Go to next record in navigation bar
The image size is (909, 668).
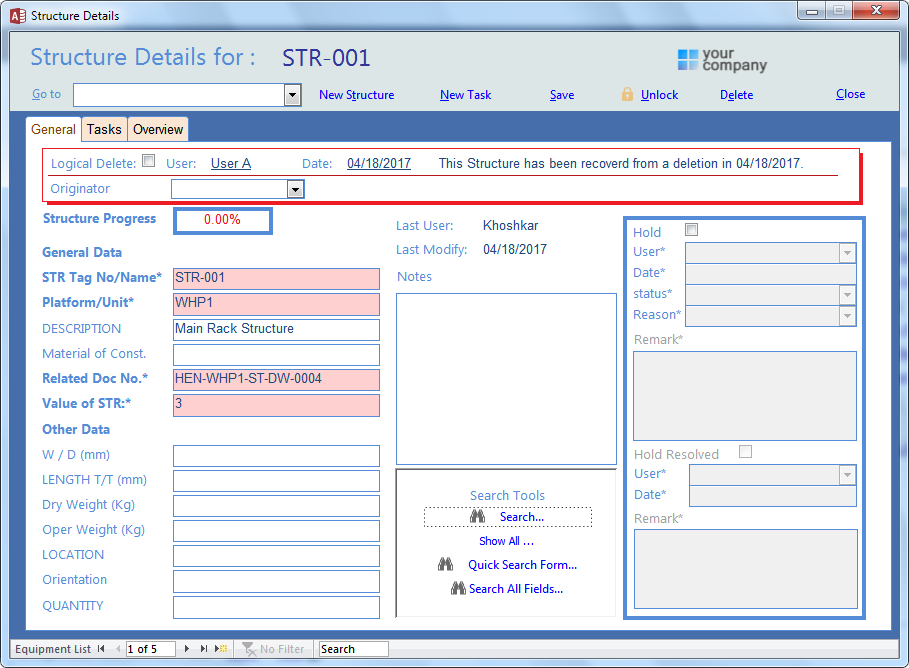[187, 649]
